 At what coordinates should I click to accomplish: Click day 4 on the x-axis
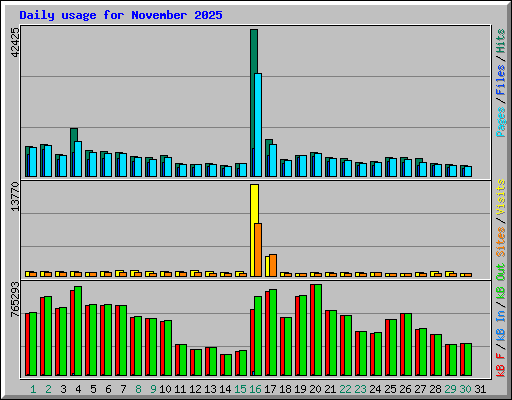pos(78,389)
